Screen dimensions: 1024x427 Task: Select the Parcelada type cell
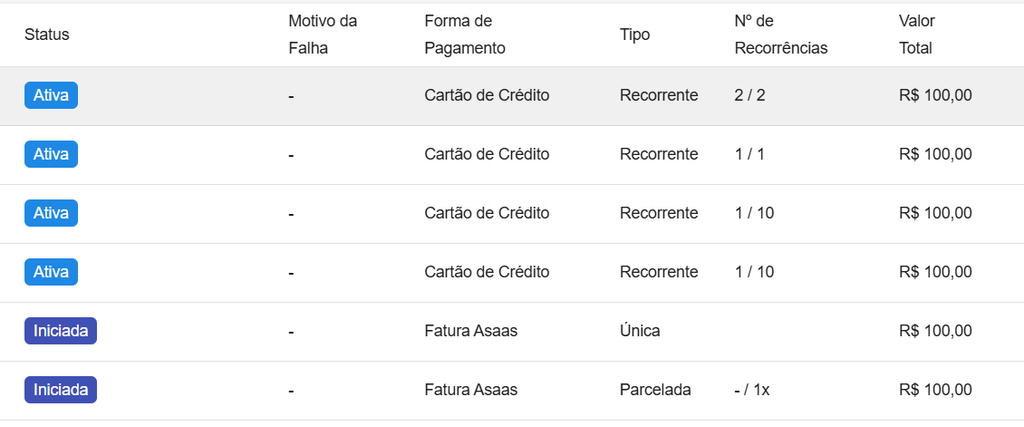click(656, 390)
